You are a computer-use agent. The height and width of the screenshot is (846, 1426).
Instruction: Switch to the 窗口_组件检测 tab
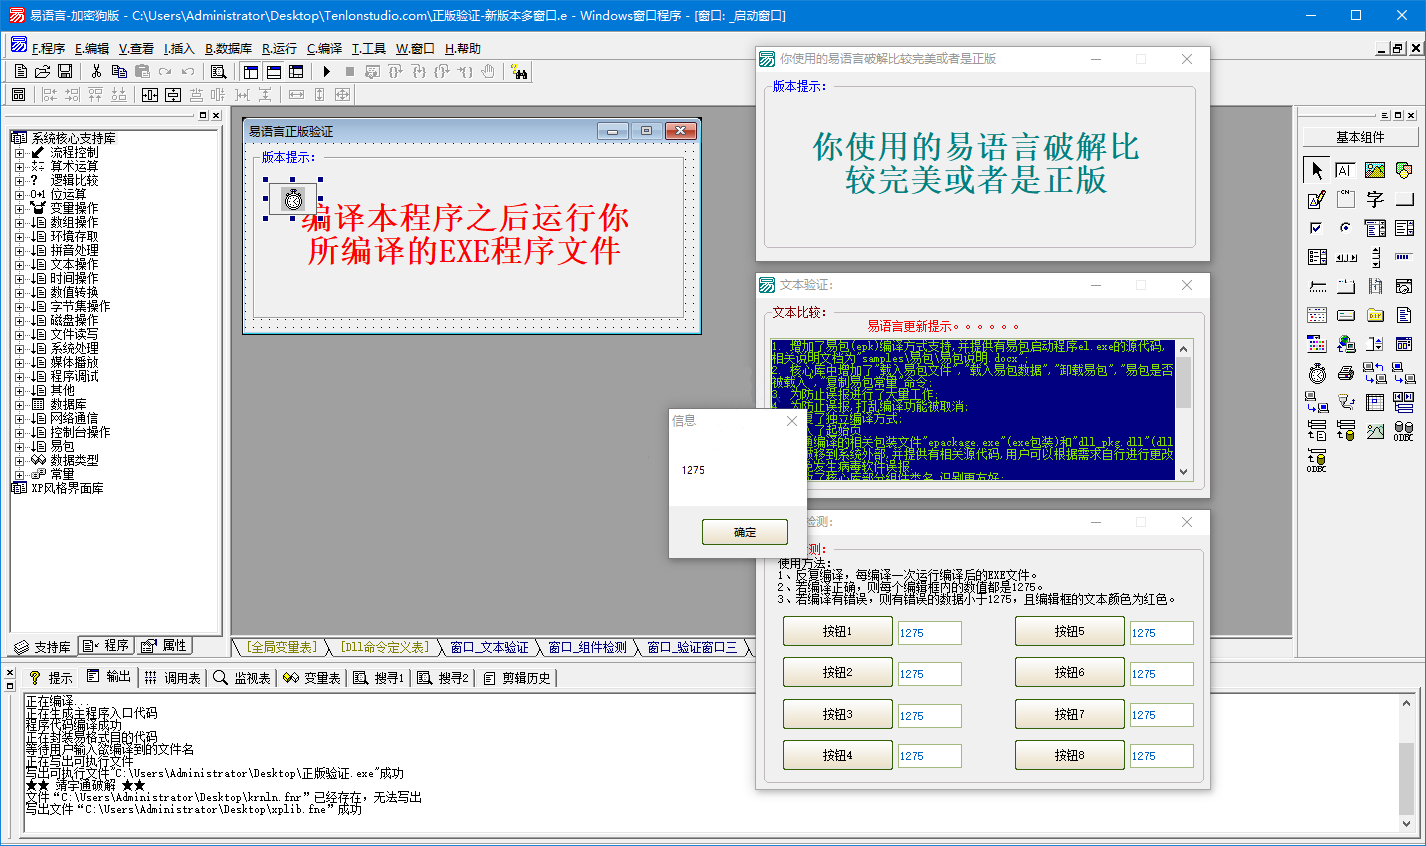pos(587,647)
